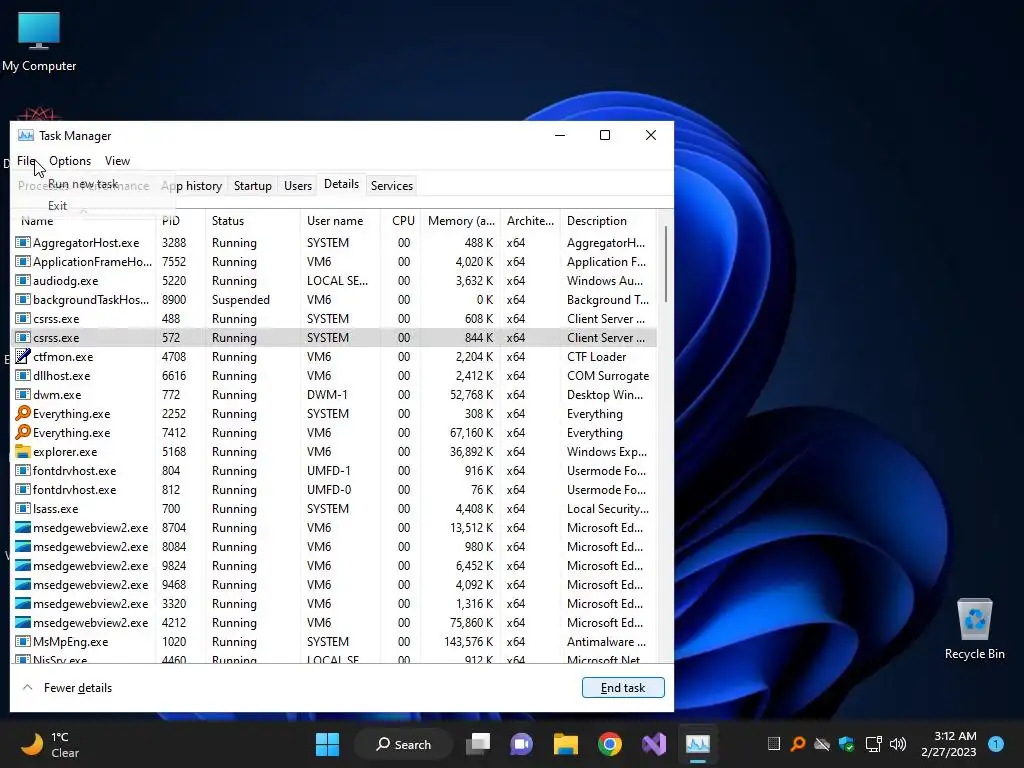1024x768 pixels.
Task: Open the network status tray icon
Action: point(872,744)
